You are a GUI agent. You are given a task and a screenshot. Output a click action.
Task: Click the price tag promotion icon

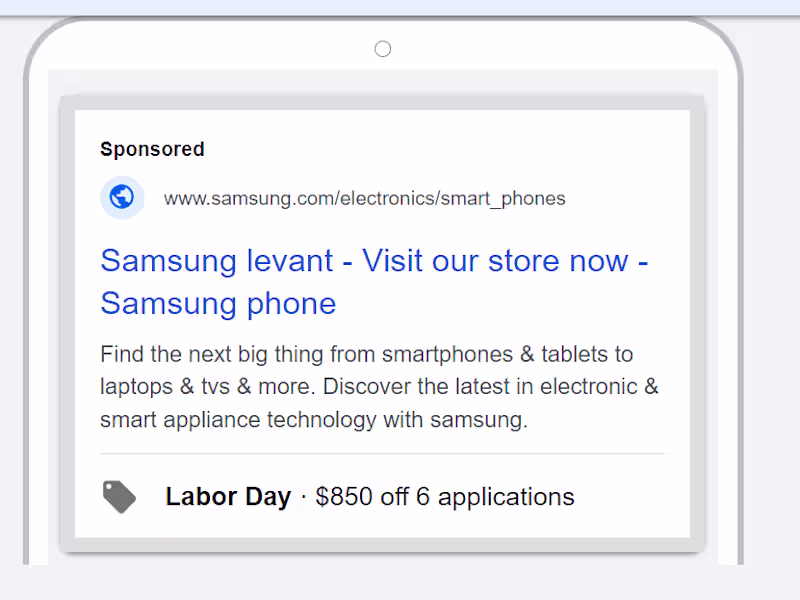[120, 496]
